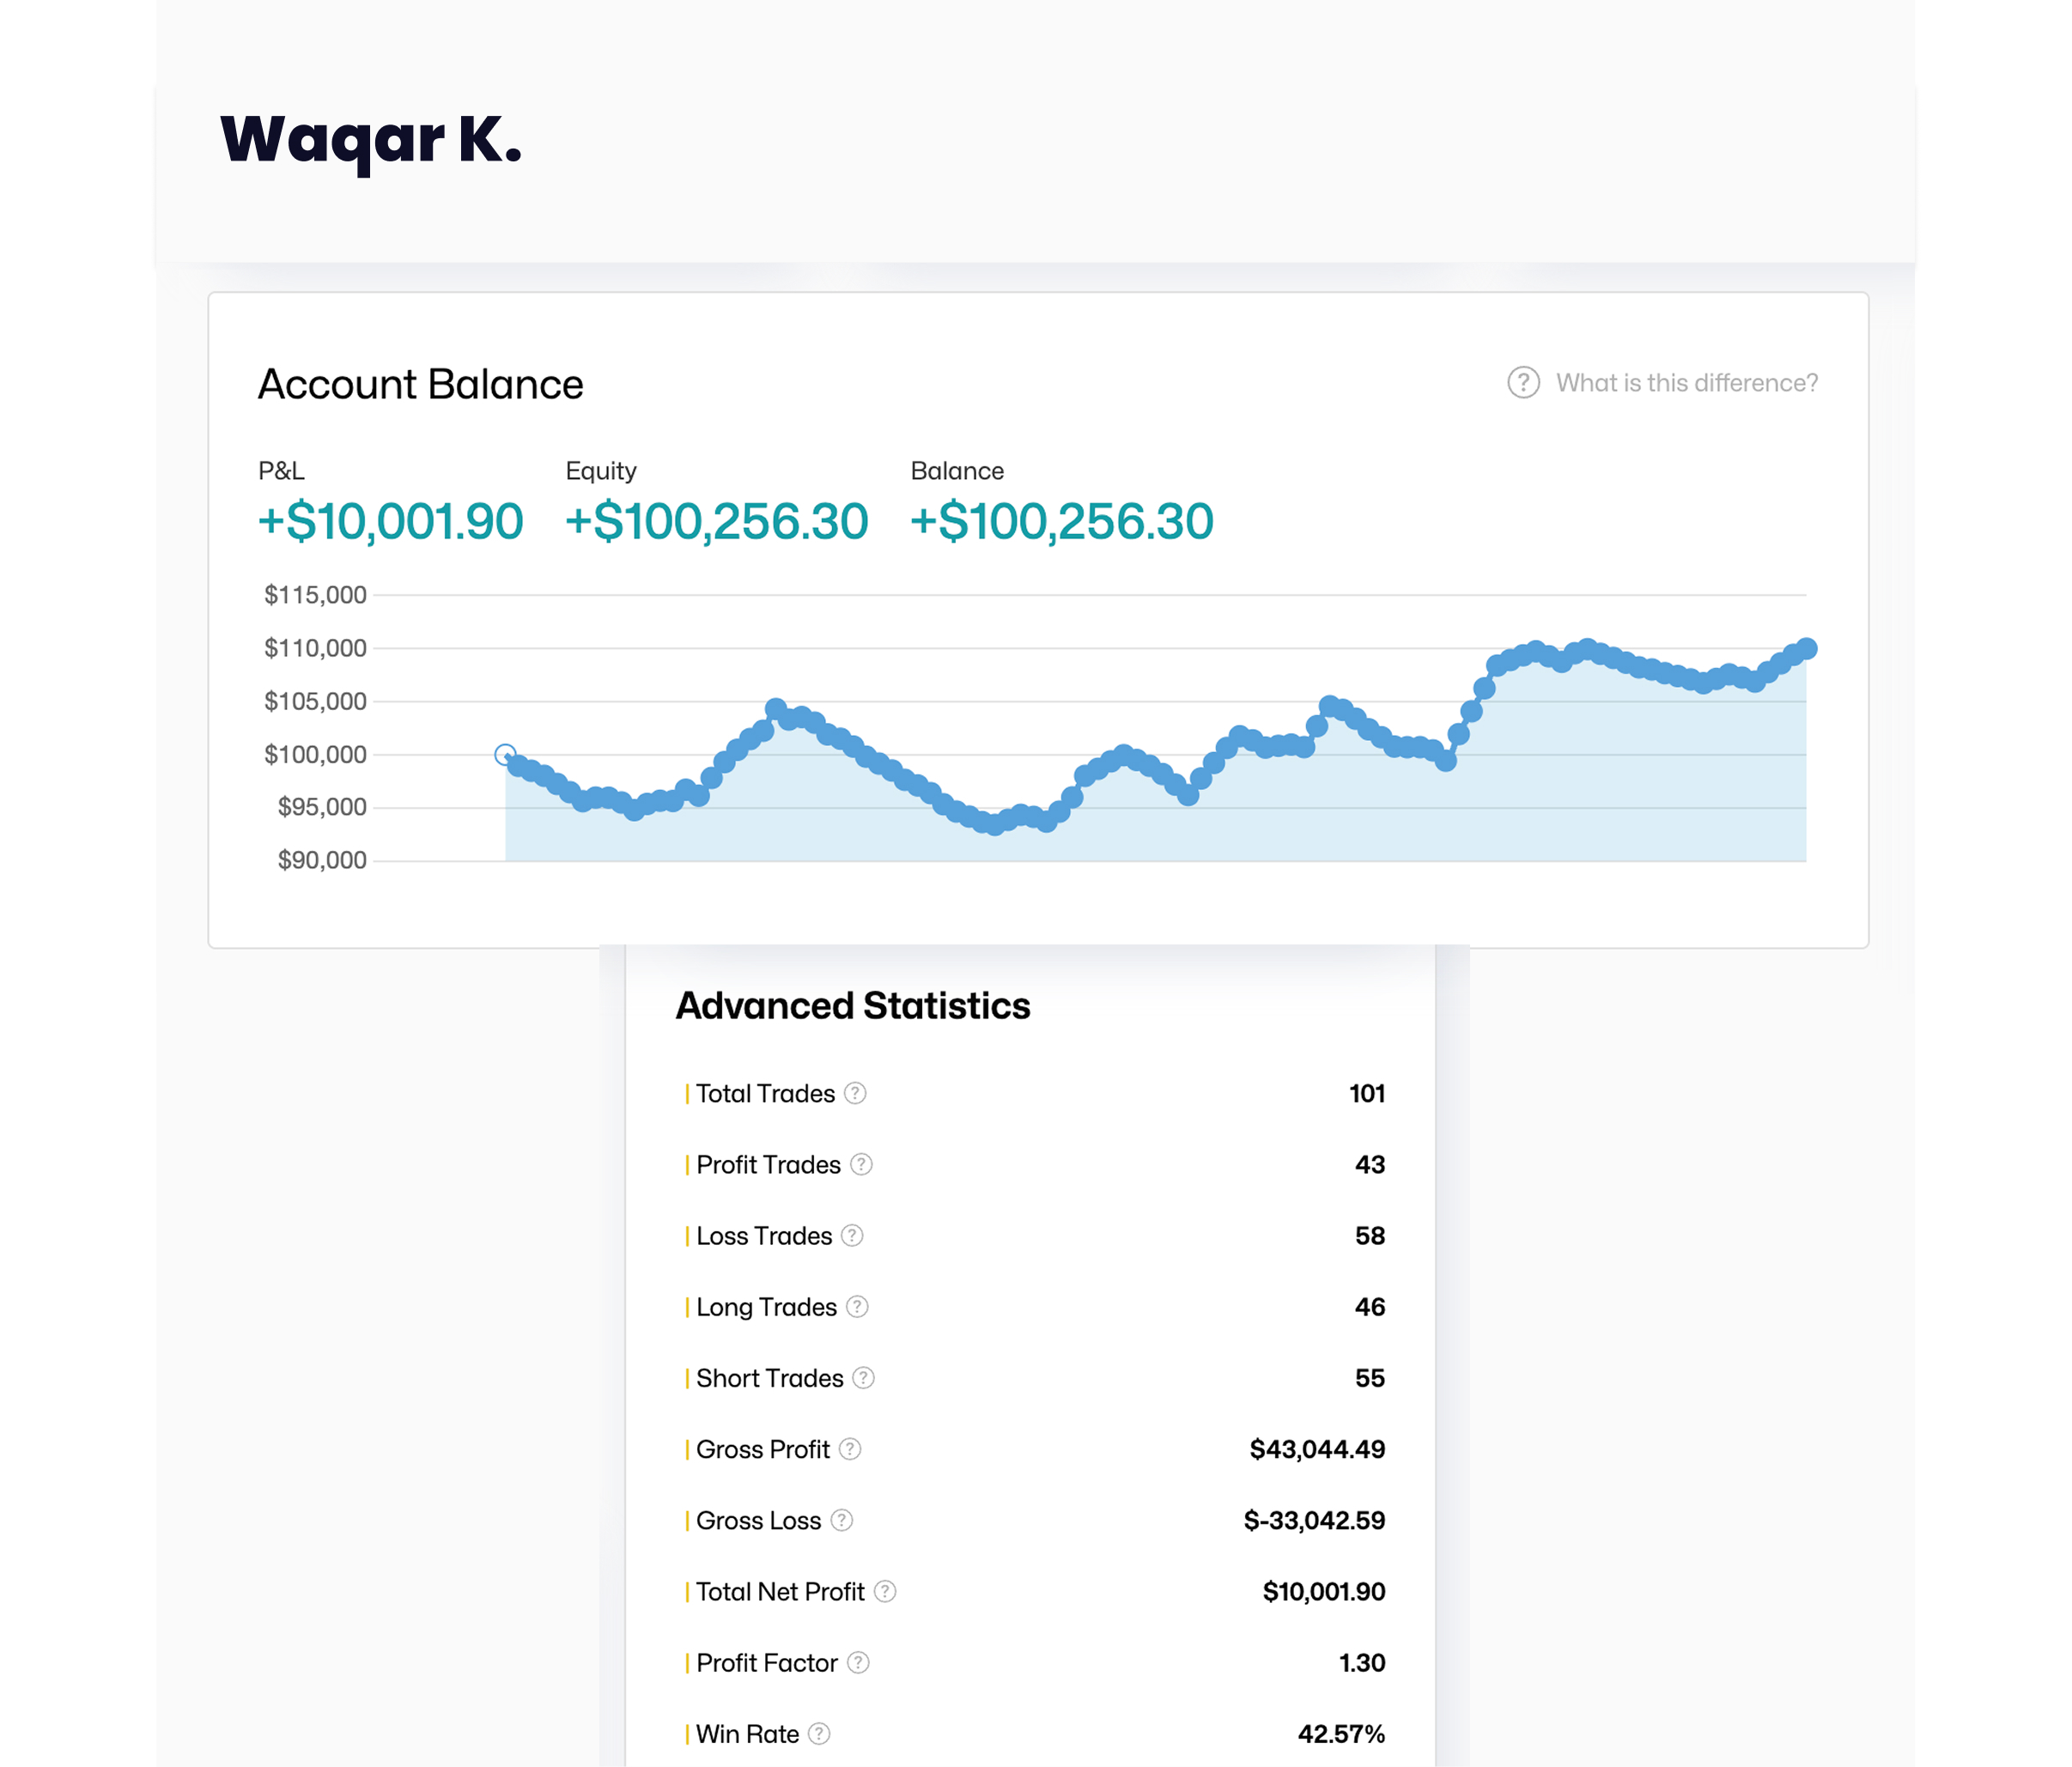Click the hollow starting point on the chart
Viewport: 2072px width, 1767px height.
coord(505,754)
